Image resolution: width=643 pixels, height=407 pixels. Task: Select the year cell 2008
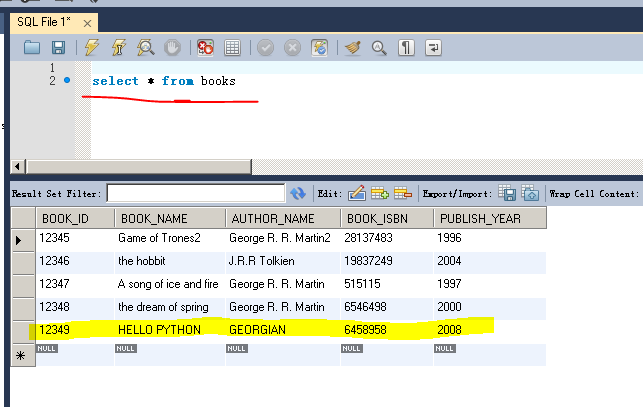pyautogui.click(x=490, y=330)
